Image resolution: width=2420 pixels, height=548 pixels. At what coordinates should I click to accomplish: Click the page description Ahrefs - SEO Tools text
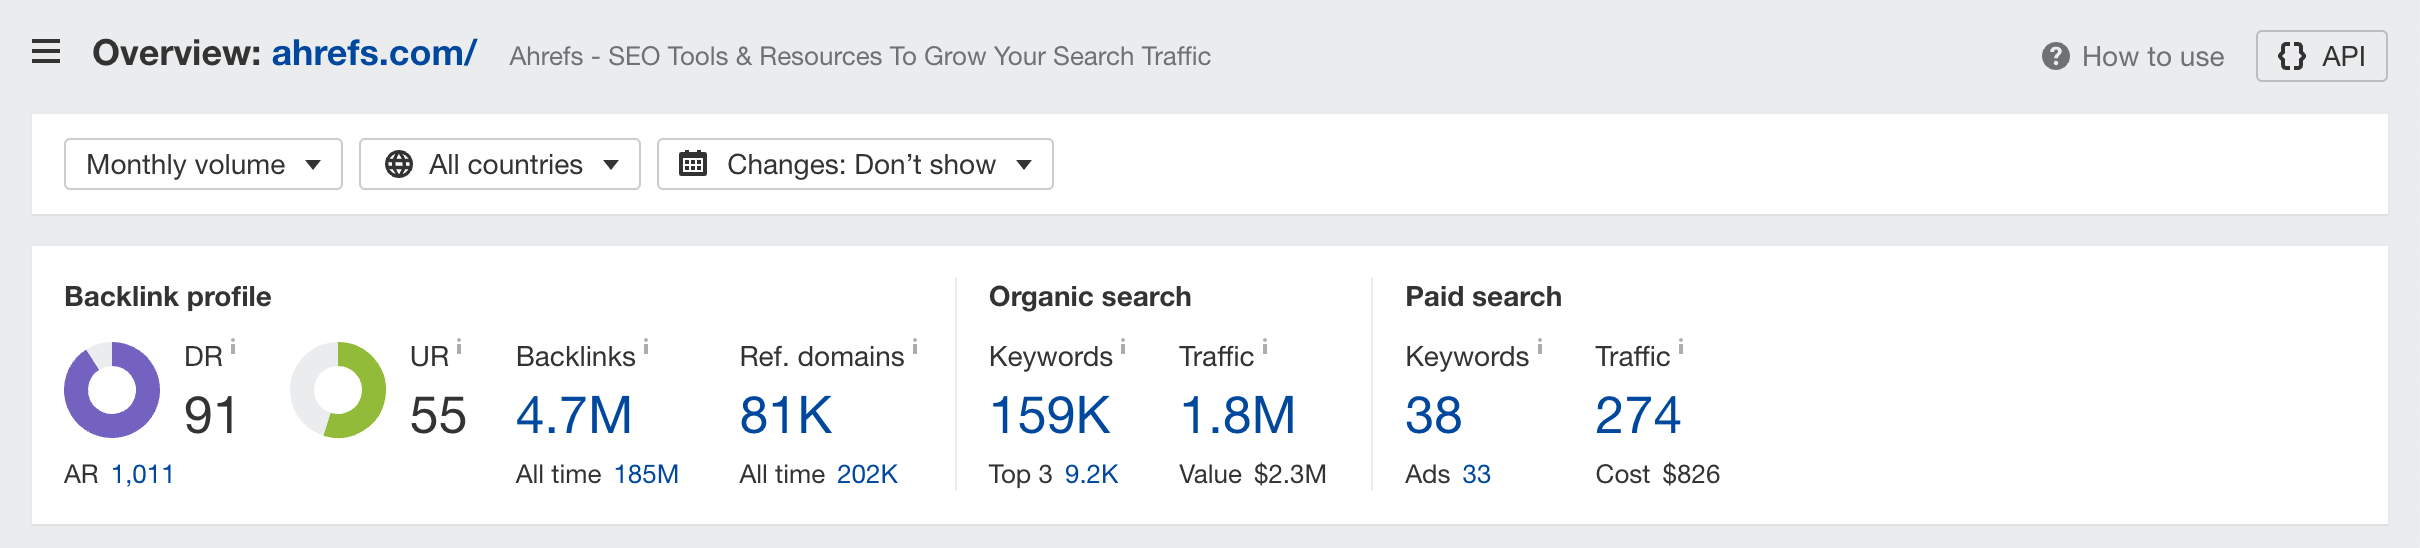pyautogui.click(x=860, y=56)
